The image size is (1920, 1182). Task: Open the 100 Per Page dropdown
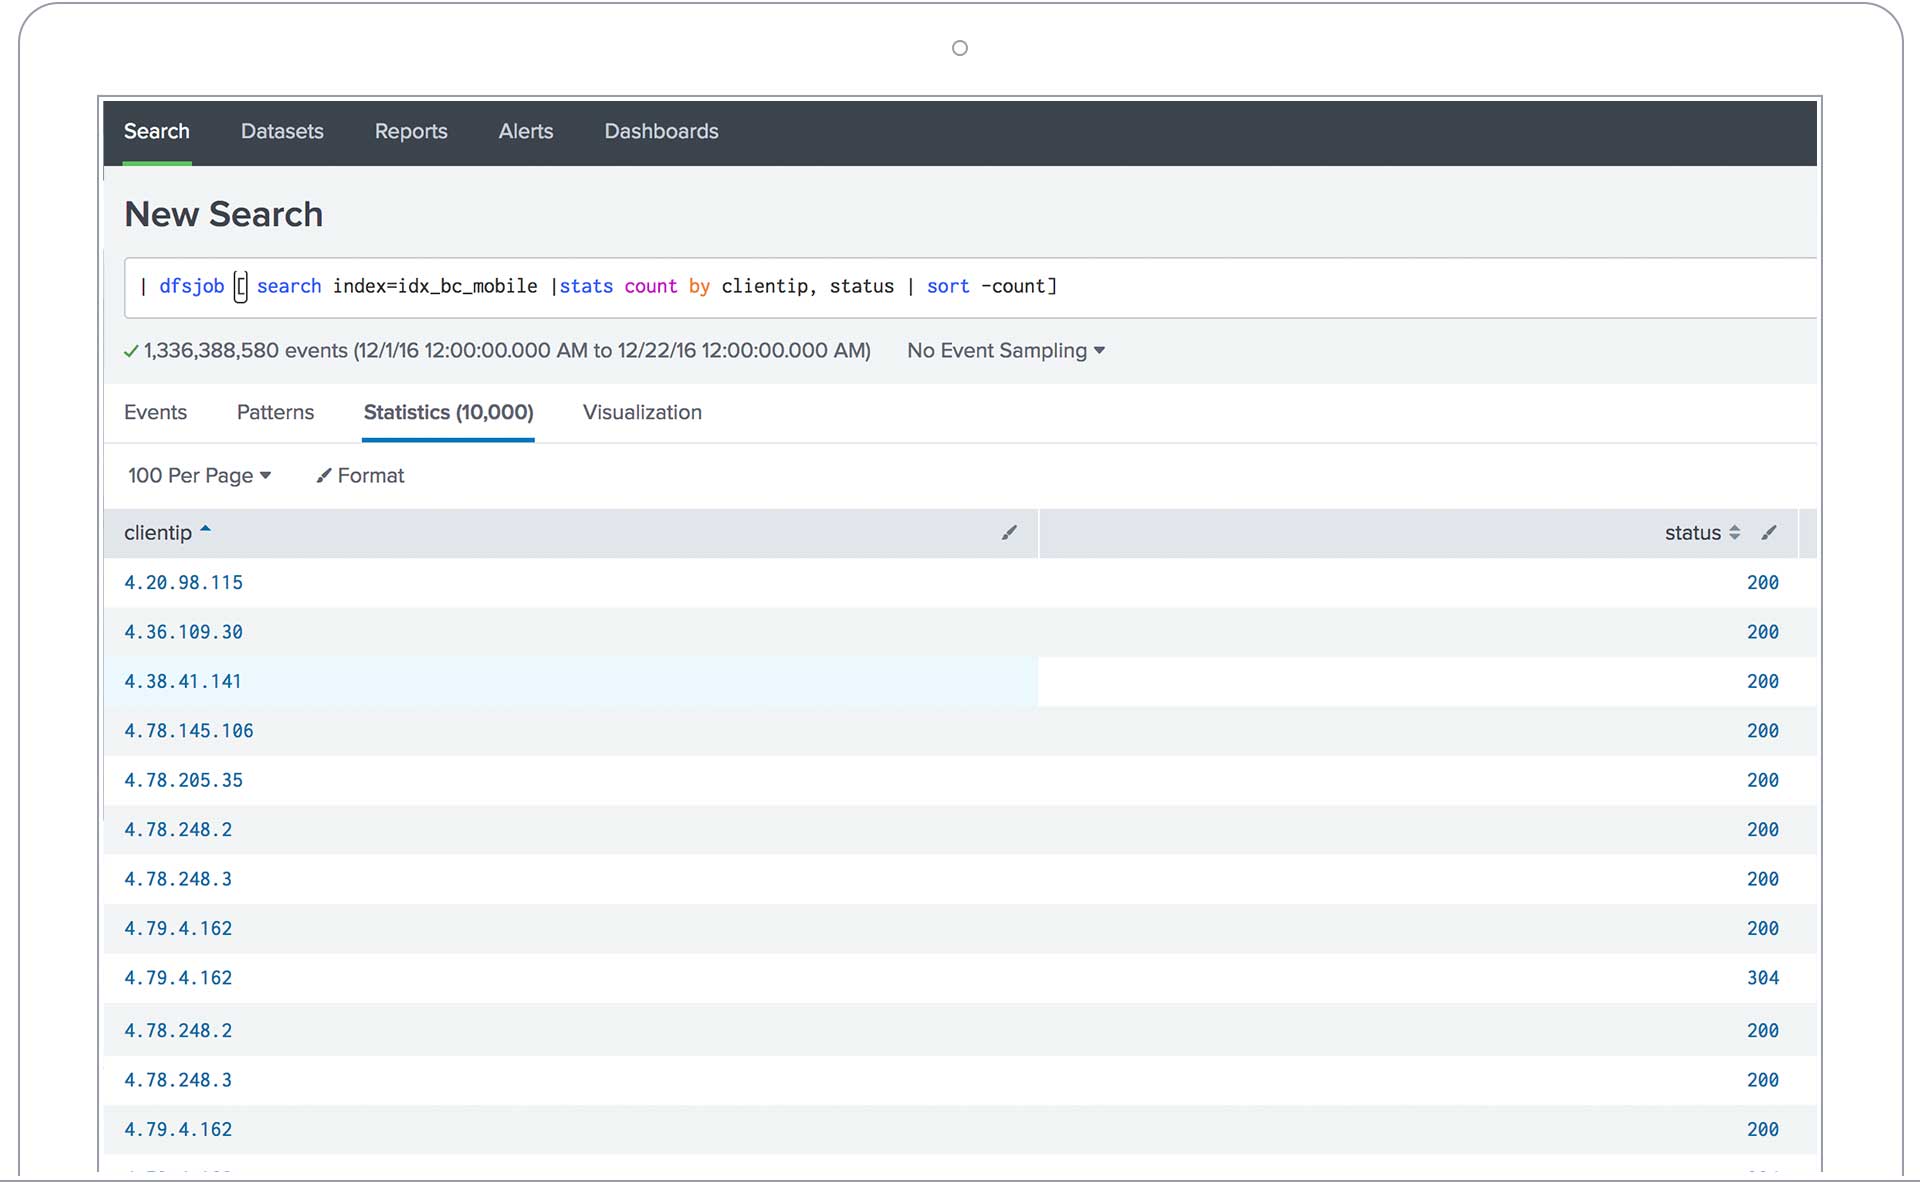click(x=199, y=476)
